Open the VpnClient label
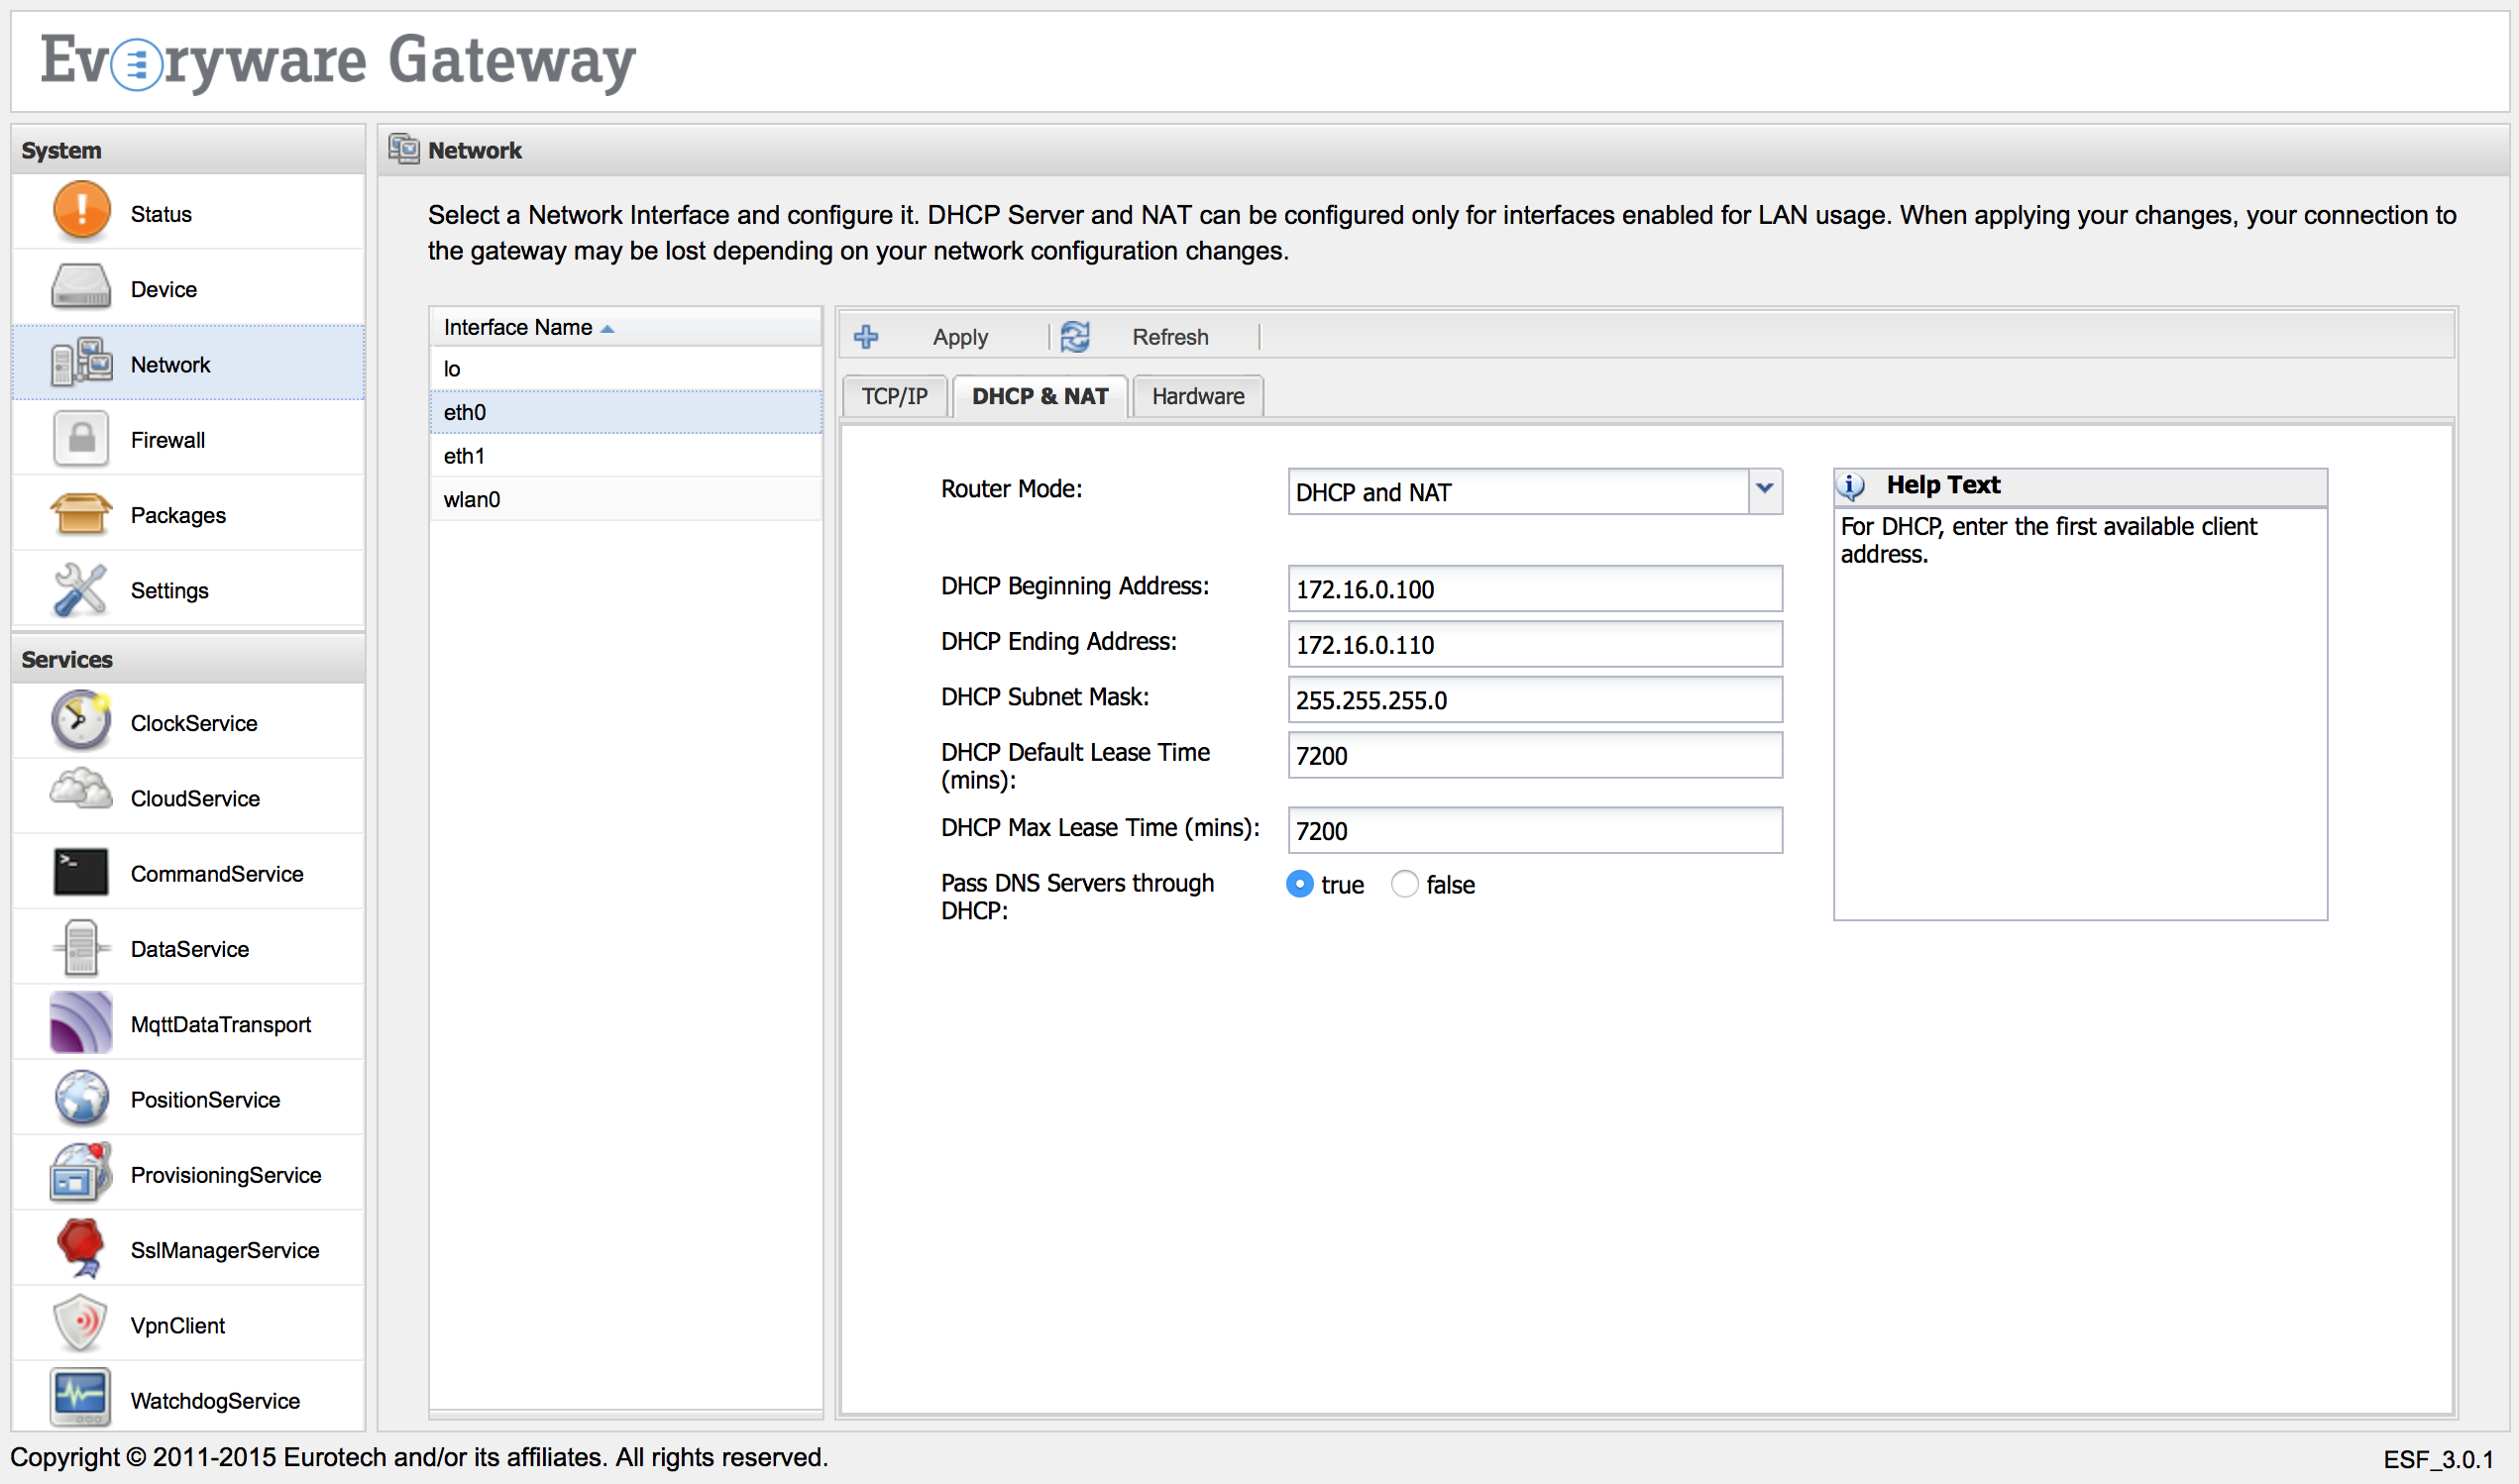Image resolution: width=2519 pixels, height=1484 pixels. (178, 1325)
